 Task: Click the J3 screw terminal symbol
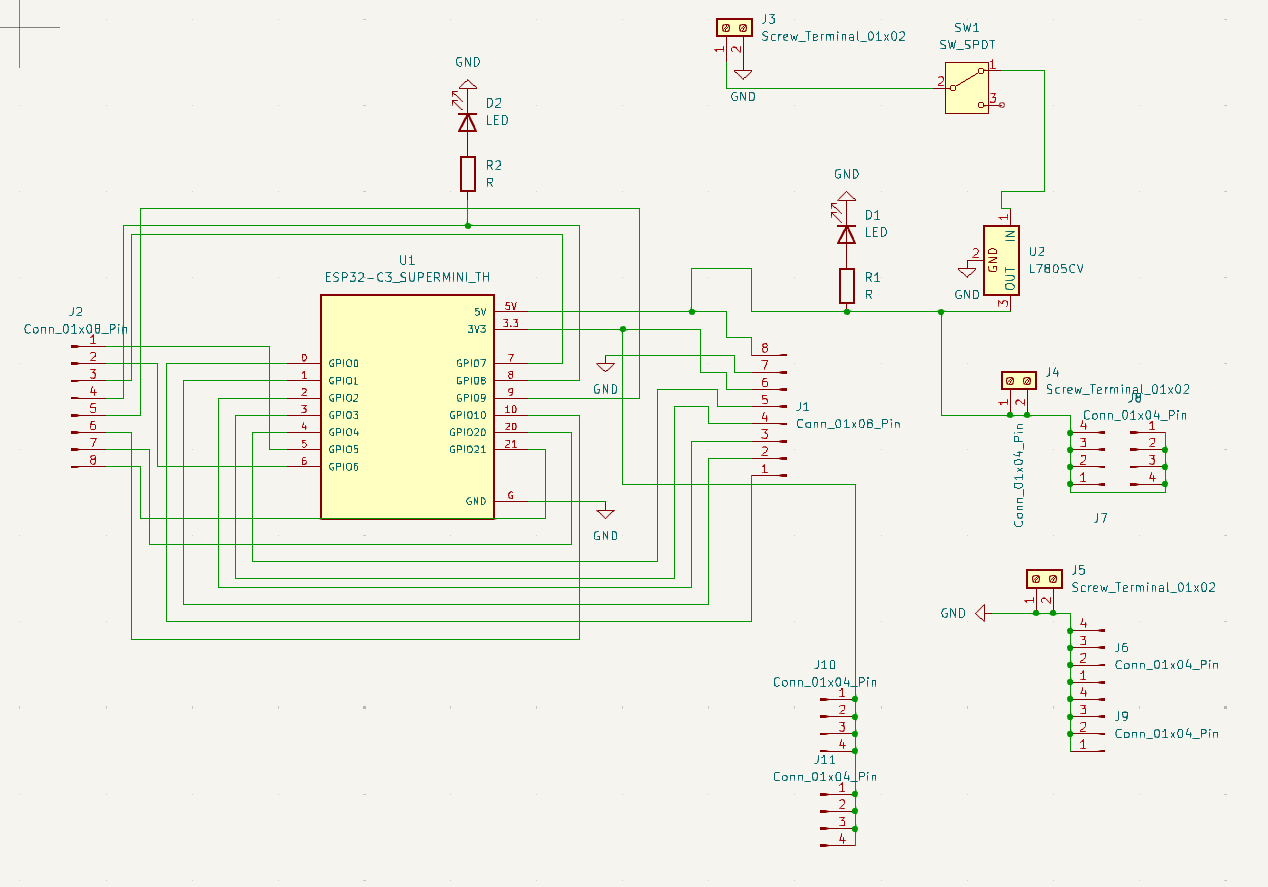[x=735, y=28]
